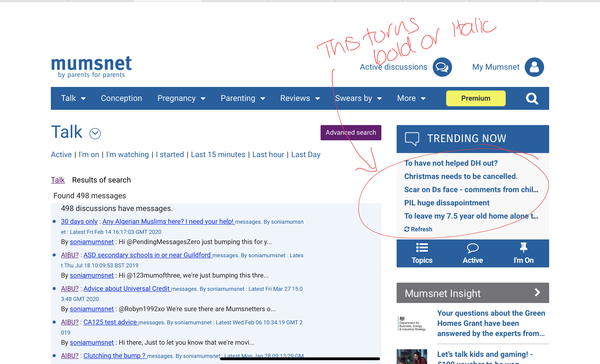This screenshot has height=364, width=600.
Task: Open 'Let's talk kids and gaming!' article
Action: pyautogui.click(x=485, y=356)
